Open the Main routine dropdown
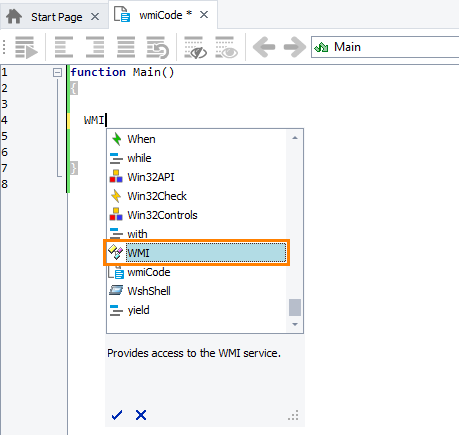The height and width of the screenshot is (435, 459). pyautogui.click(x=385, y=47)
